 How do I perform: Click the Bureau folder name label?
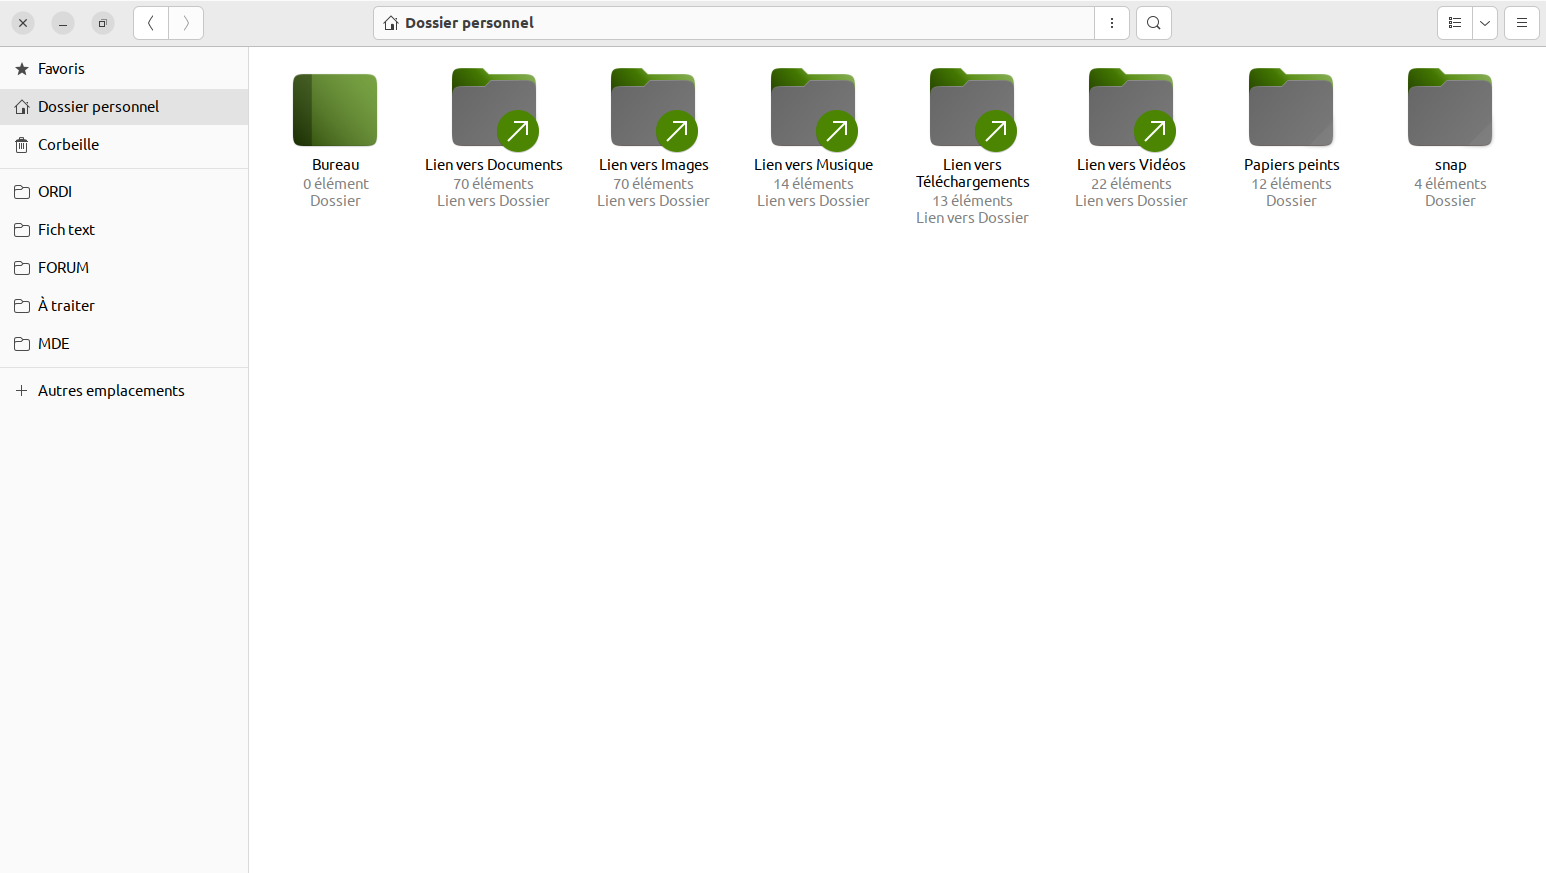coord(335,165)
